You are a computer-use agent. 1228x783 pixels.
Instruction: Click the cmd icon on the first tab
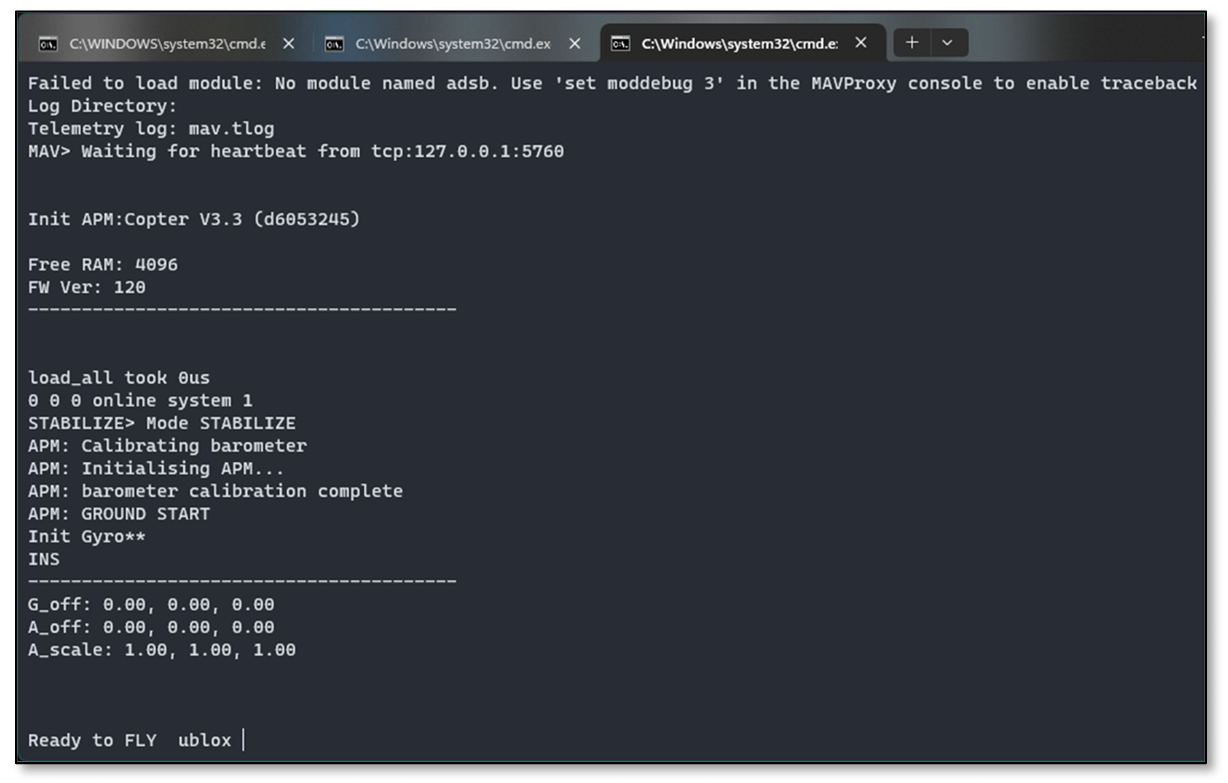coord(47,44)
